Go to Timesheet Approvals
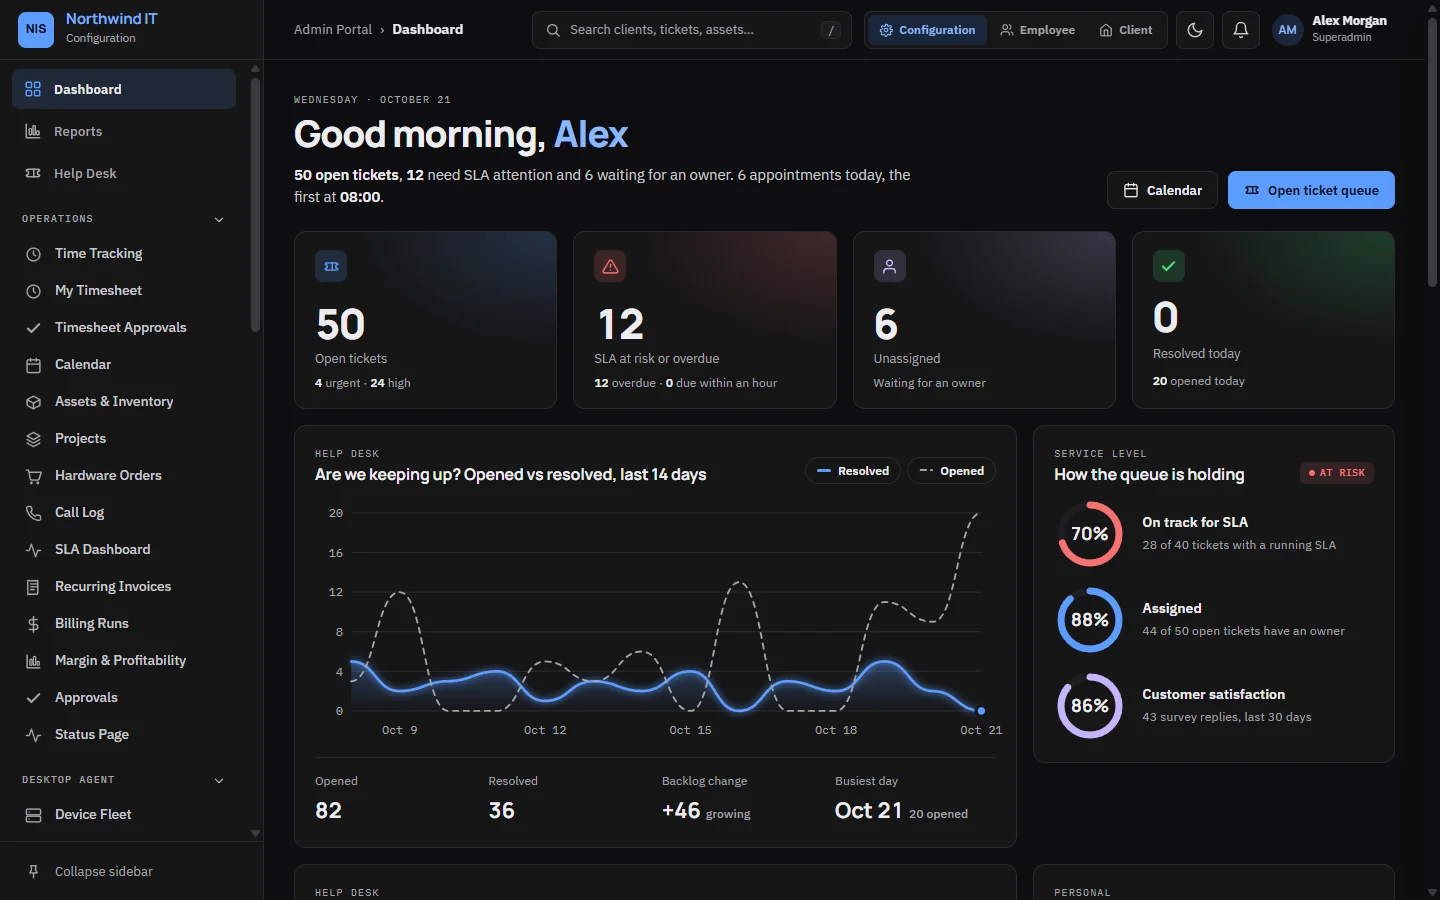 pyautogui.click(x=124, y=328)
